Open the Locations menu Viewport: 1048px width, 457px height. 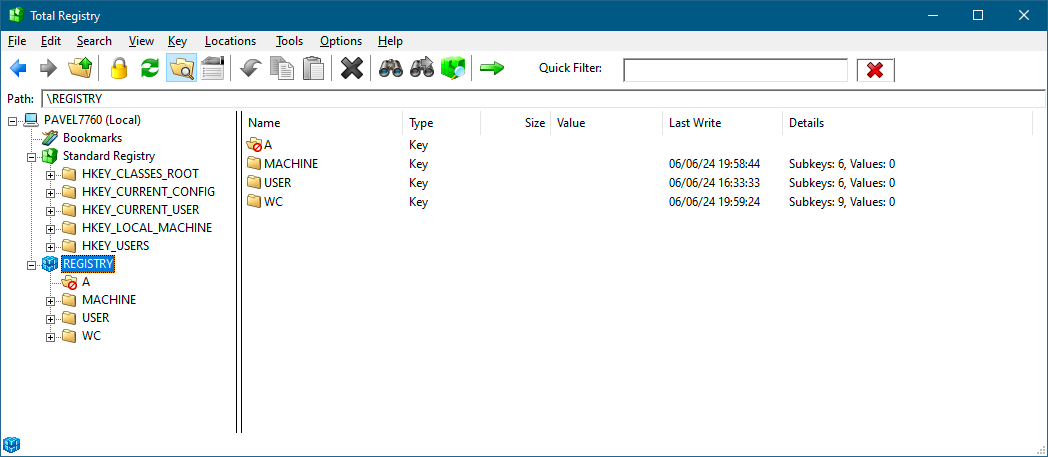click(x=230, y=41)
